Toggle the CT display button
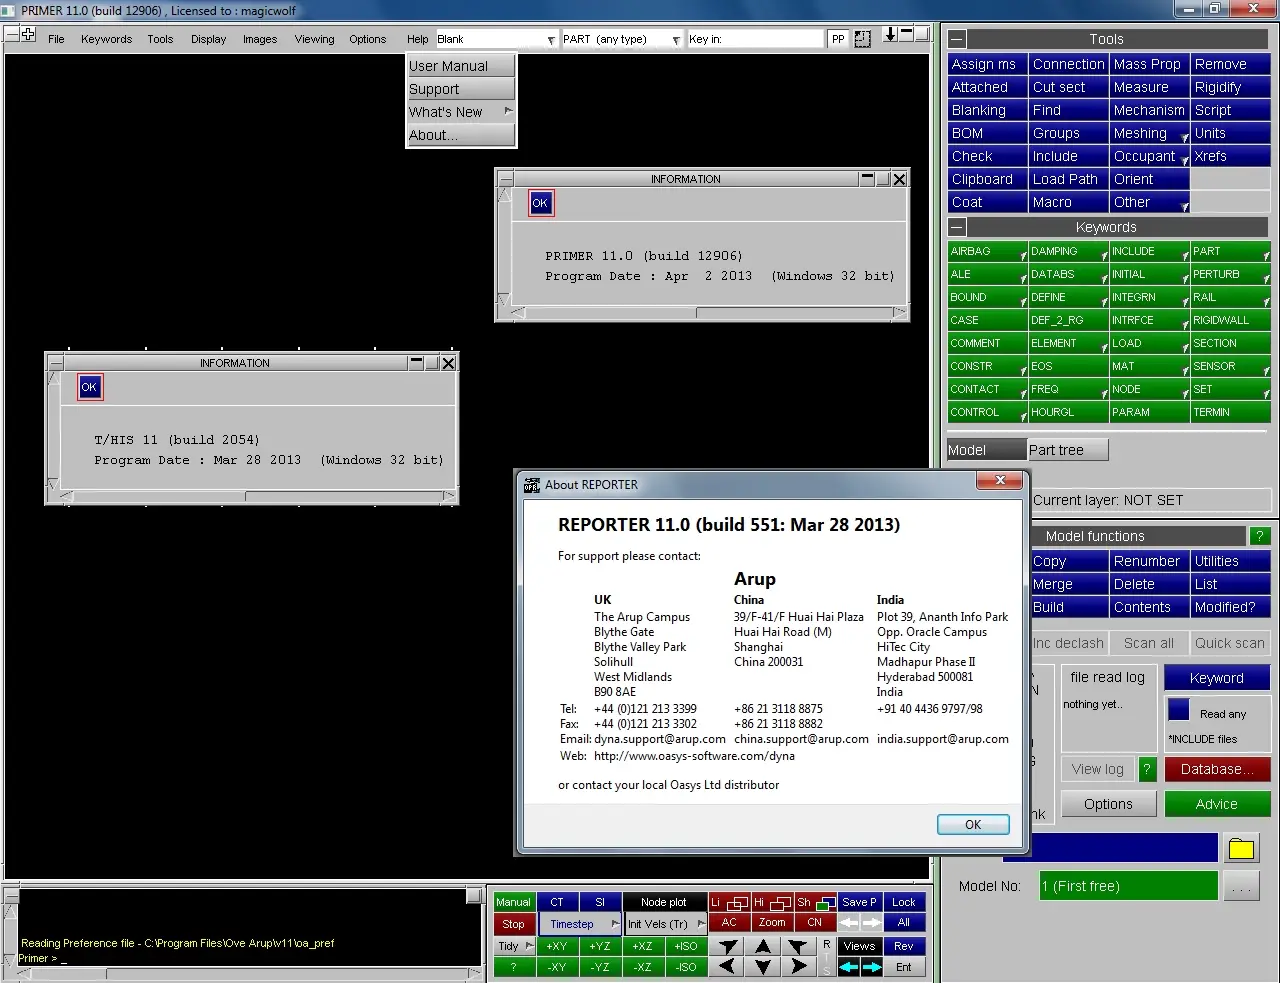 click(x=557, y=902)
